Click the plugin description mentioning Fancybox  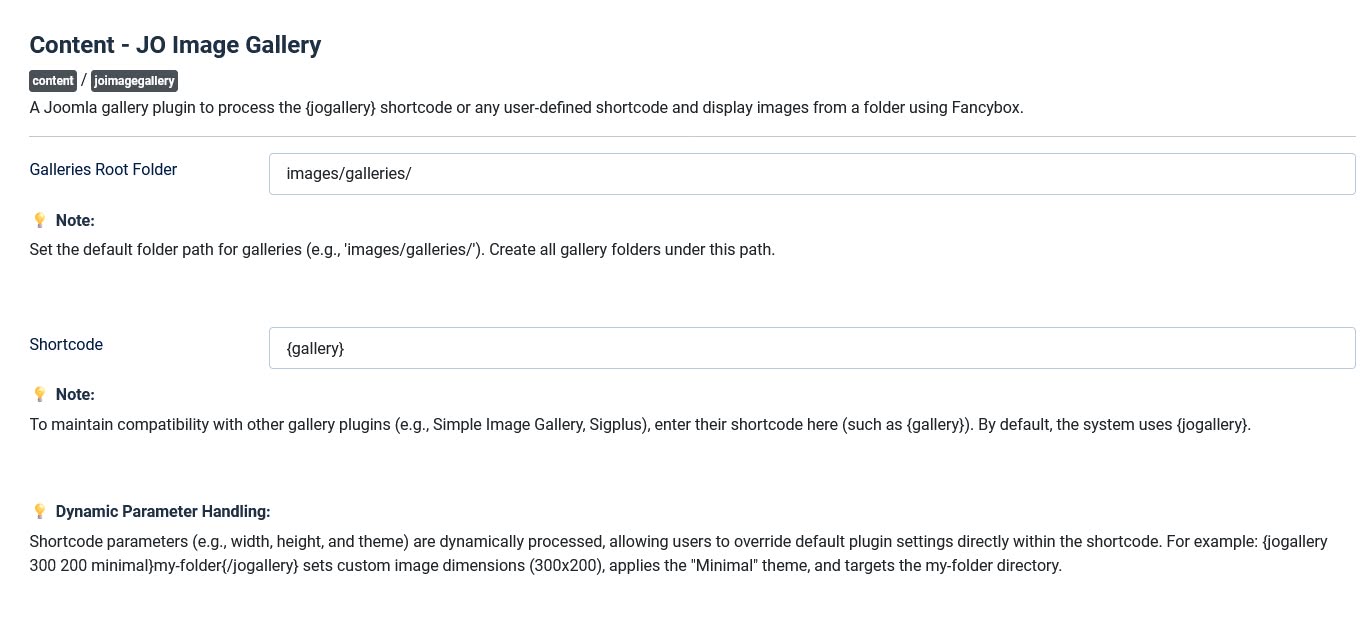pos(526,107)
